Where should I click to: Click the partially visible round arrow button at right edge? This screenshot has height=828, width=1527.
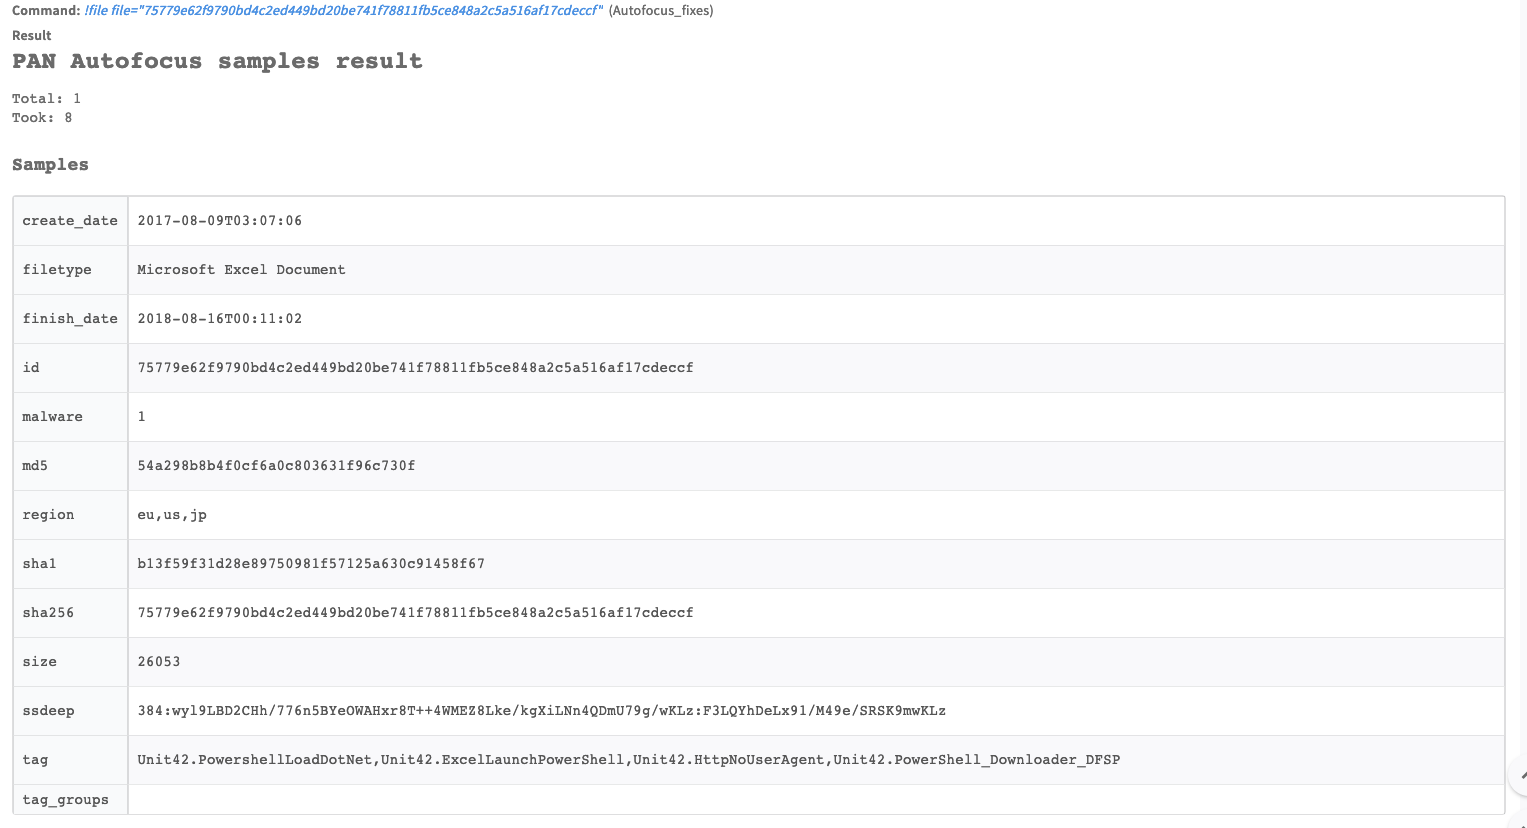1519,775
